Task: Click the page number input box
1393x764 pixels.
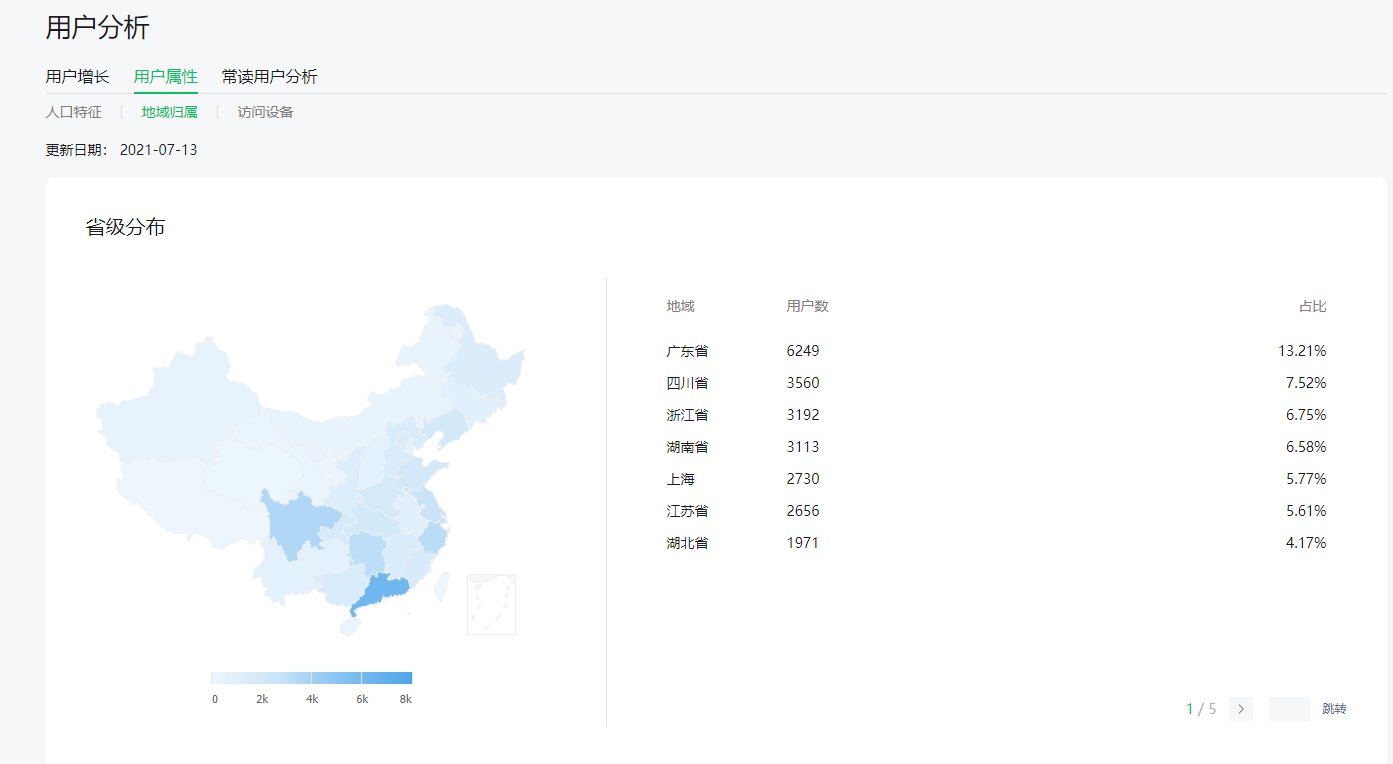Action: click(1289, 709)
